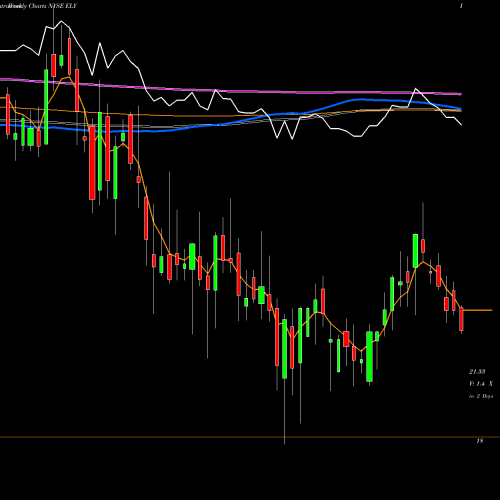Screen dimensions: 500x500
Task: Click the 'in 2 Days' label
Action: [481, 396]
